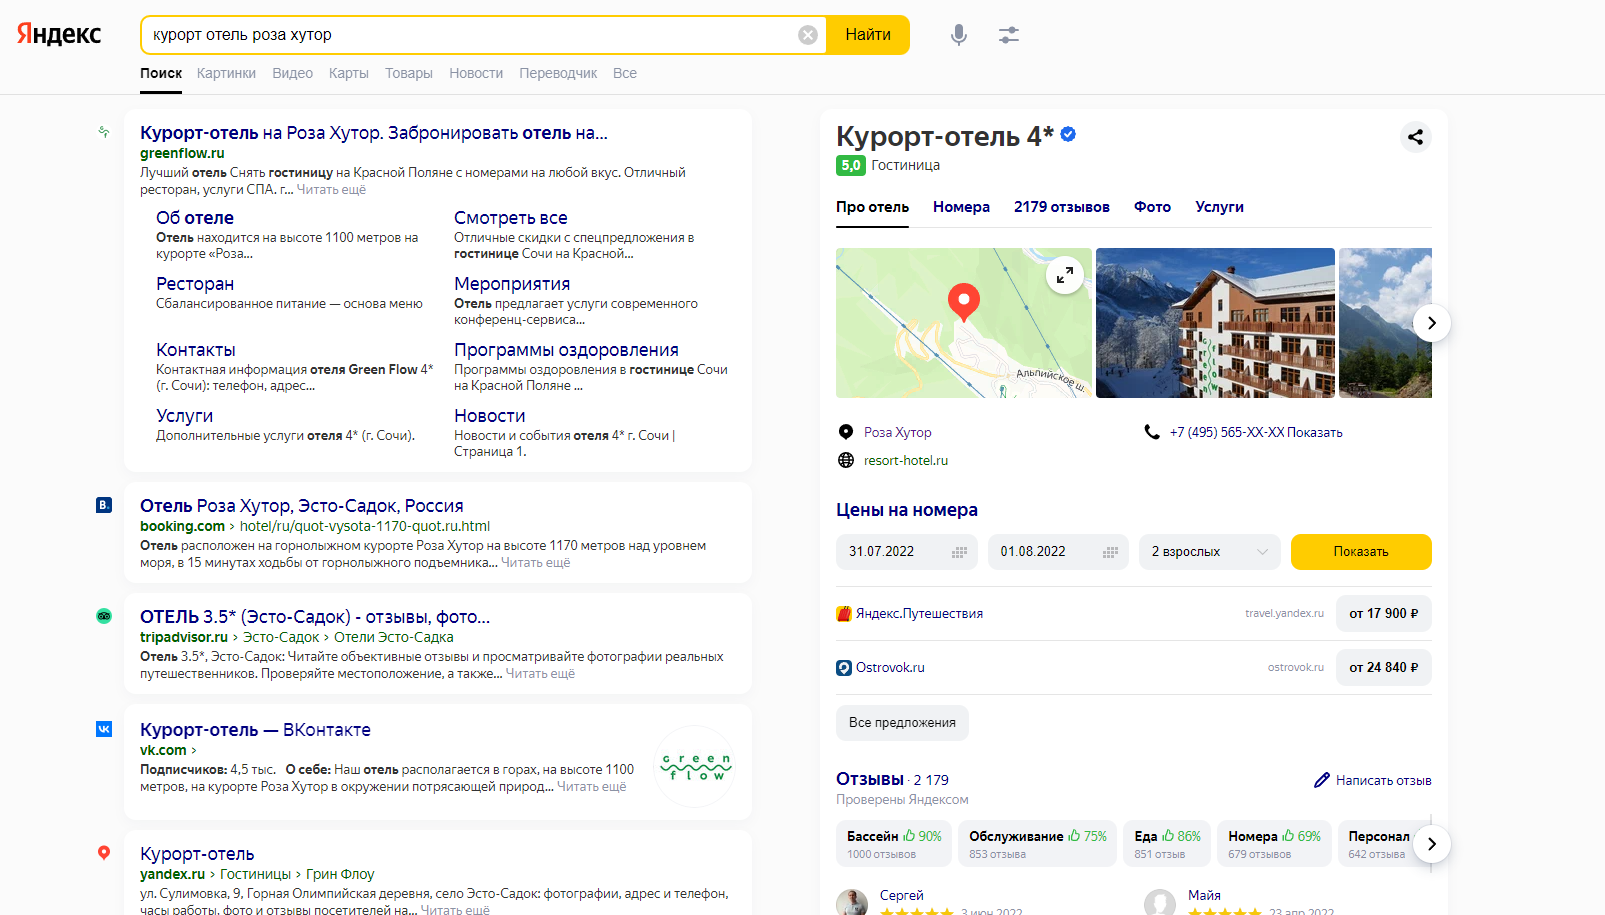
Task: Expand the map to full screen
Action: click(x=1065, y=275)
